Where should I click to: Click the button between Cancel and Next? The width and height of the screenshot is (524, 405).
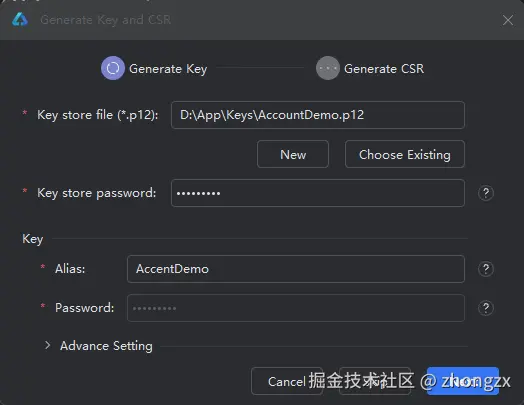pos(375,381)
